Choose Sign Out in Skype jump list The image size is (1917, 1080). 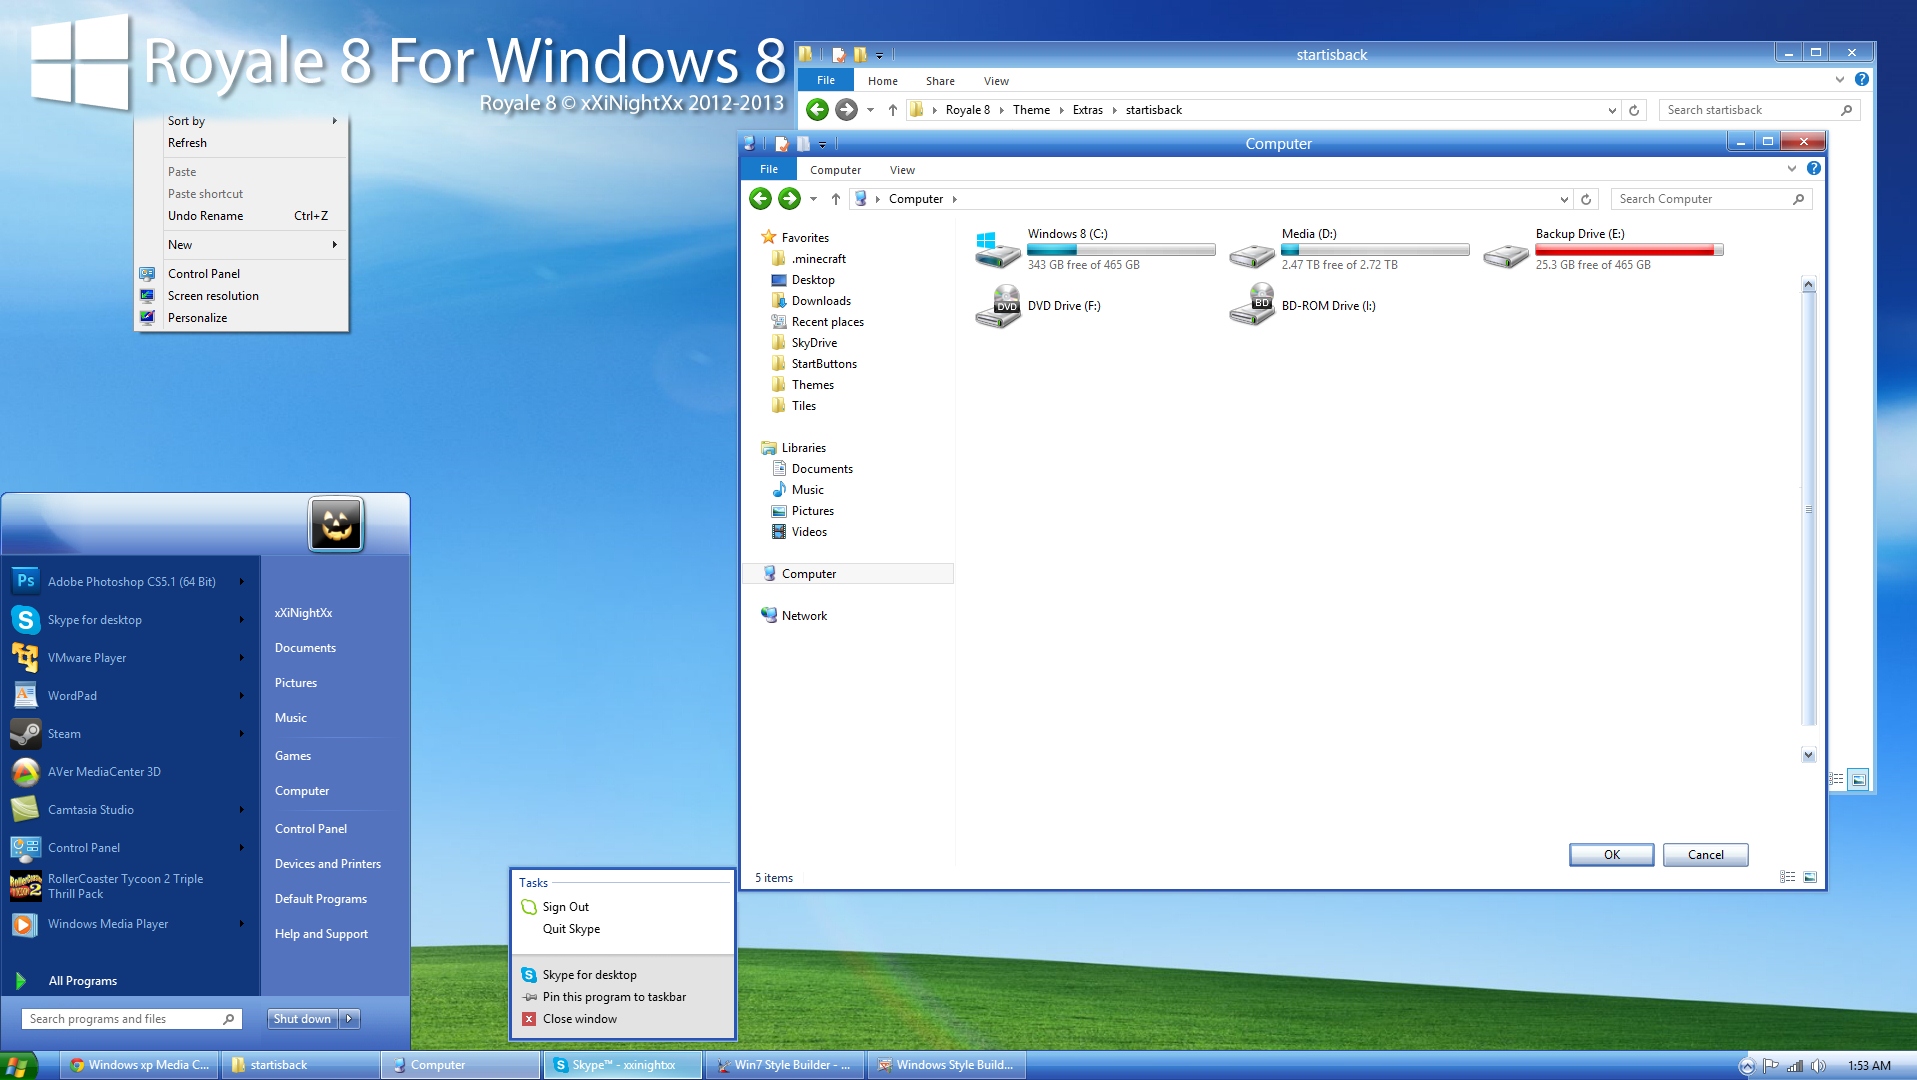[624, 907]
